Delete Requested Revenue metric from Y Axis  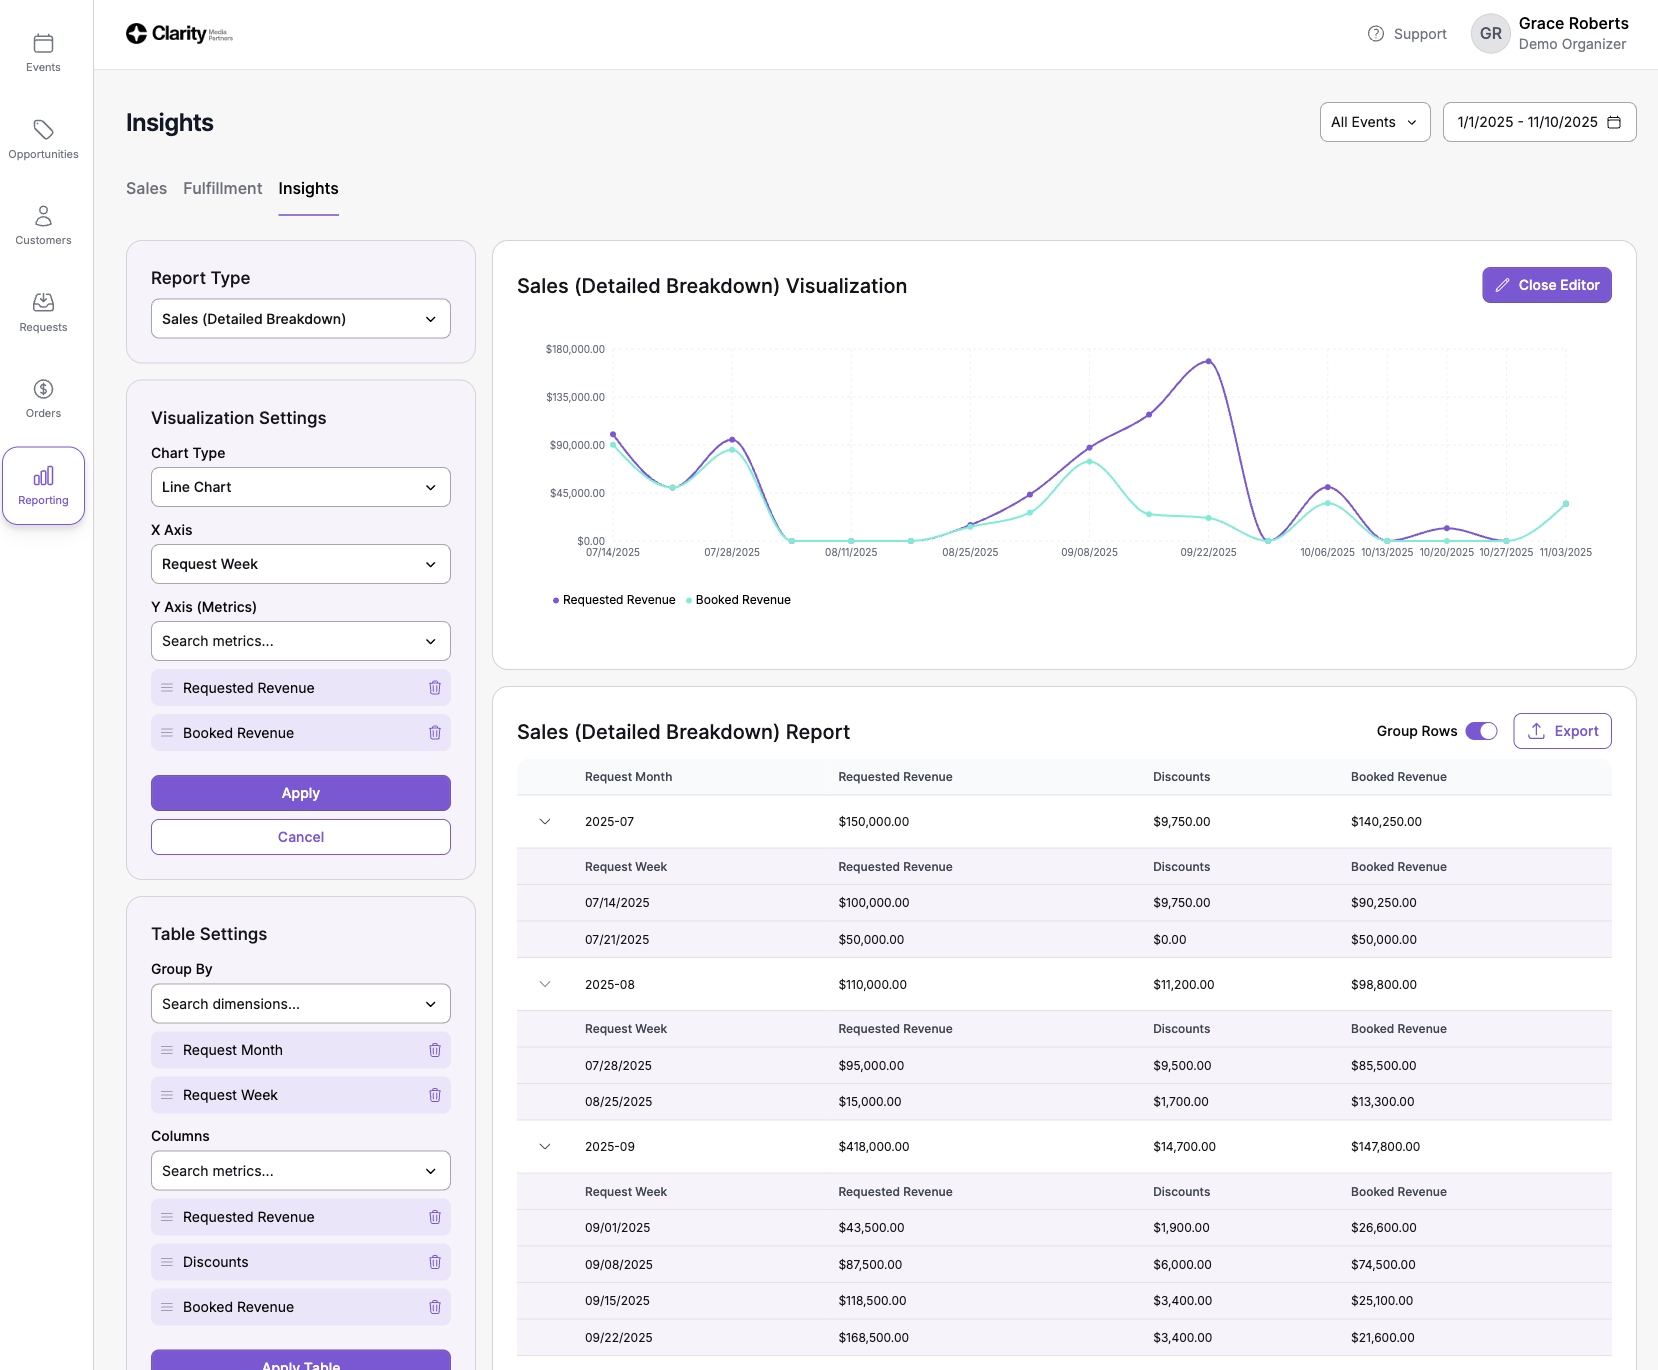click(x=435, y=688)
